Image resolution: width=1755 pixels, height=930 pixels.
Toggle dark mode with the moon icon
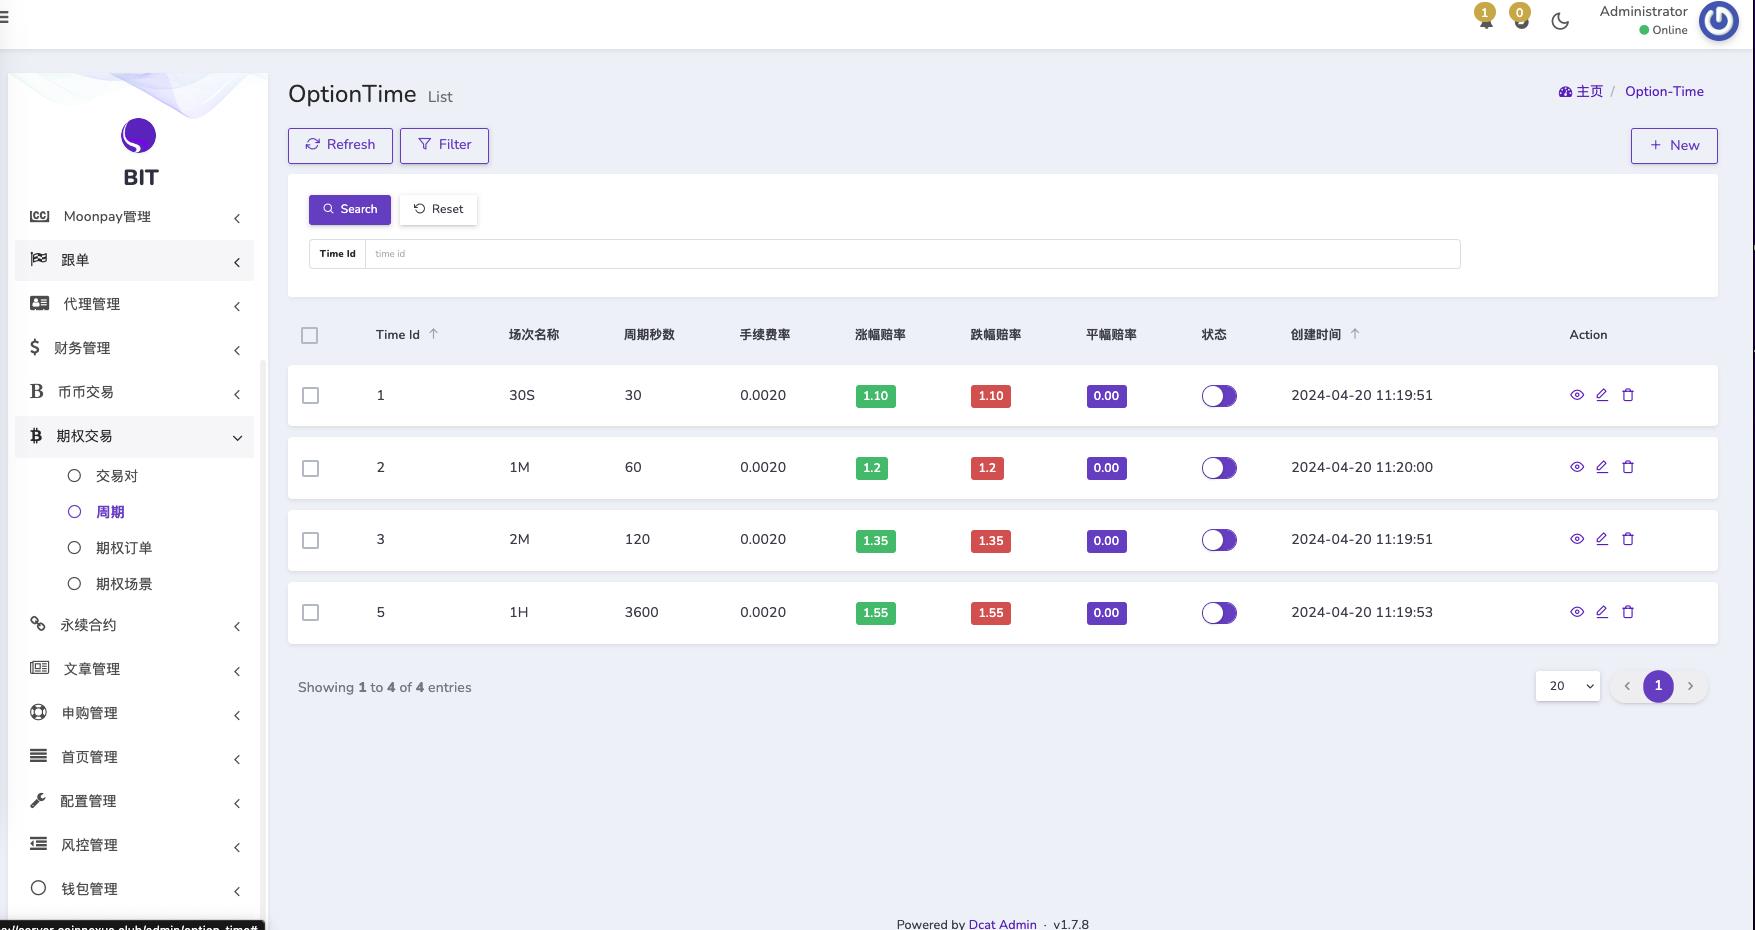tap(1560, 21)
